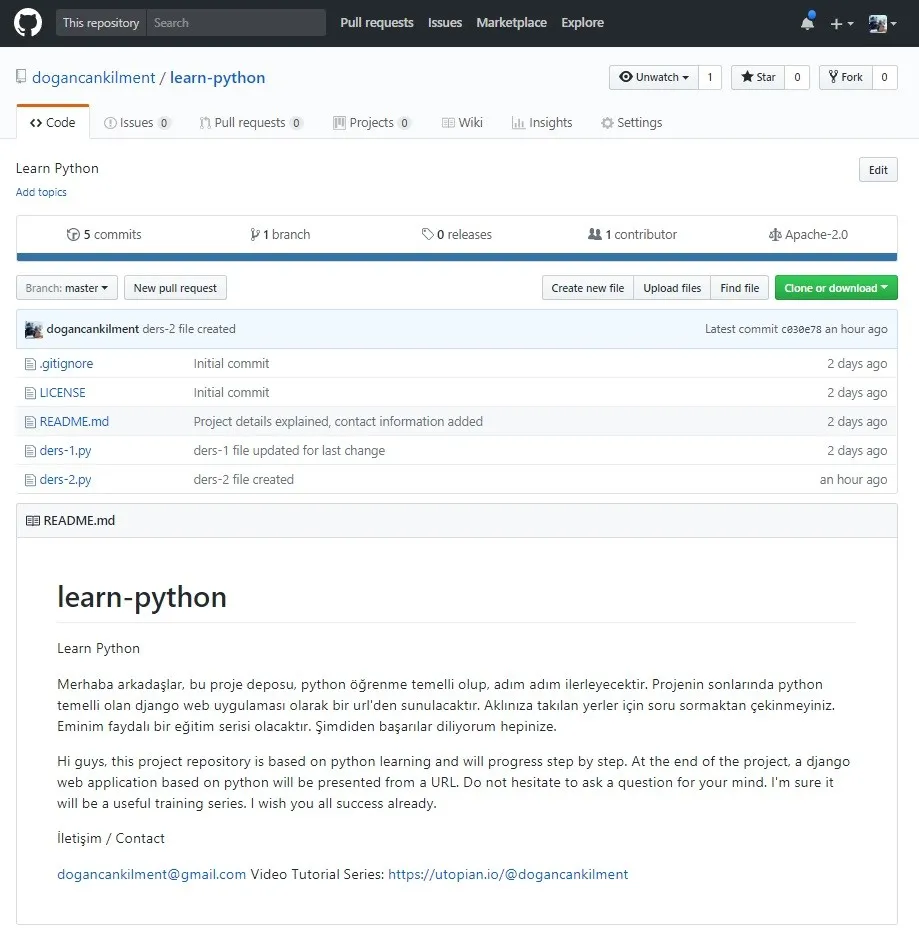Go to Marketplace

(511, 23)
